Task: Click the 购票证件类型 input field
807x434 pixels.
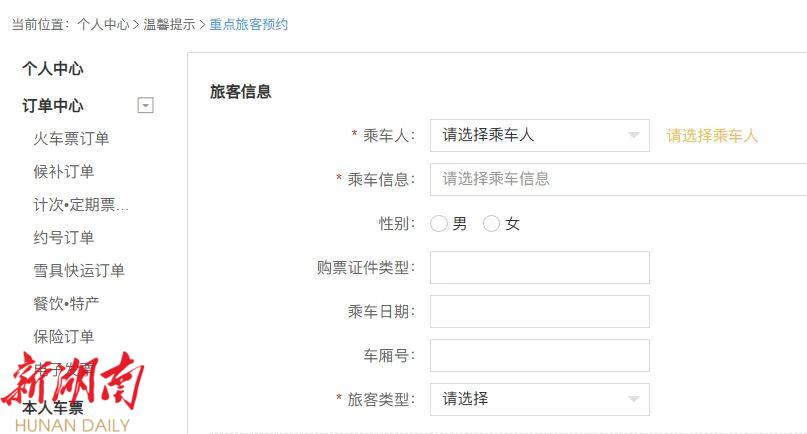Action: 539,268
